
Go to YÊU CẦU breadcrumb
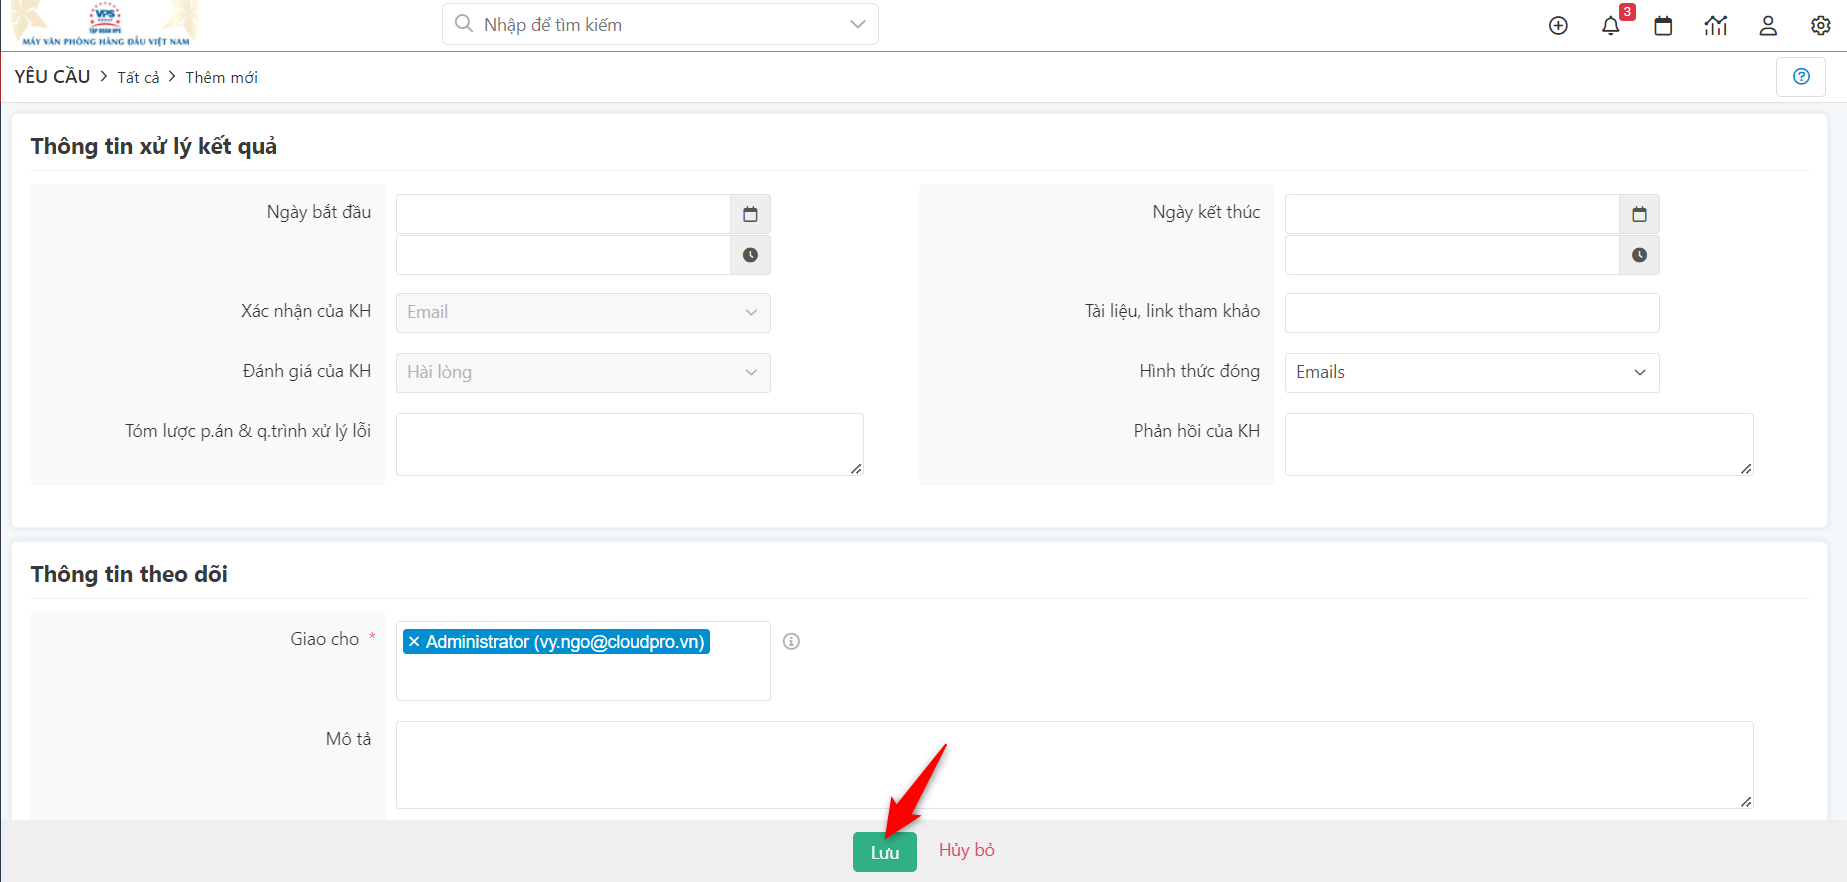[x=52, y=77]
